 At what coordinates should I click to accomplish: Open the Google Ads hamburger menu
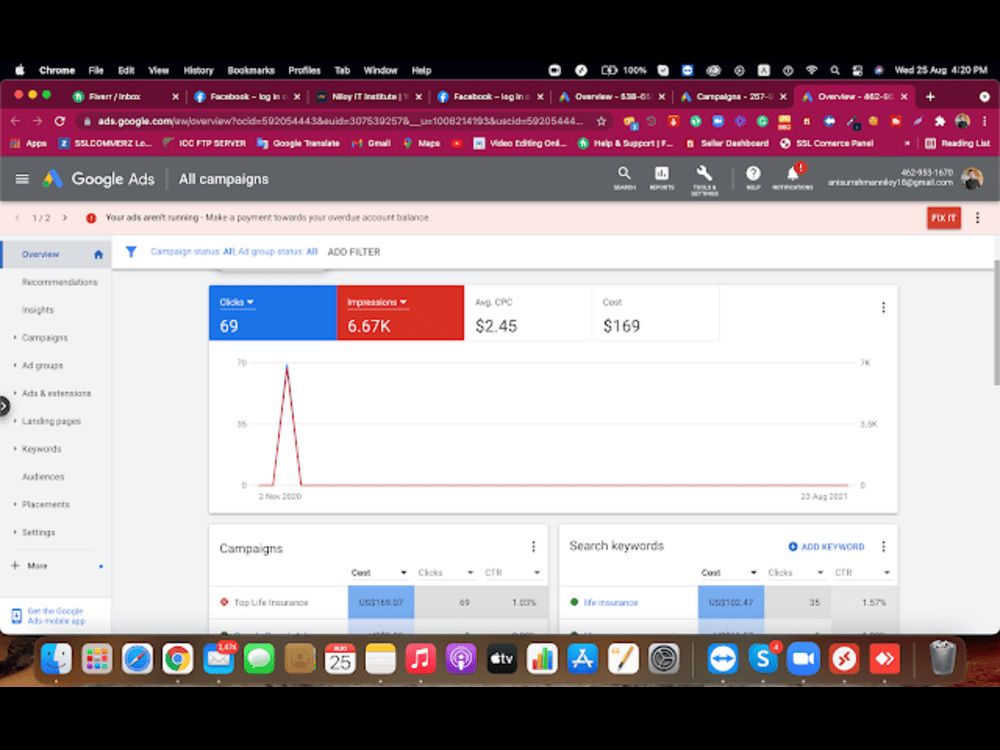tap(22, 179)
